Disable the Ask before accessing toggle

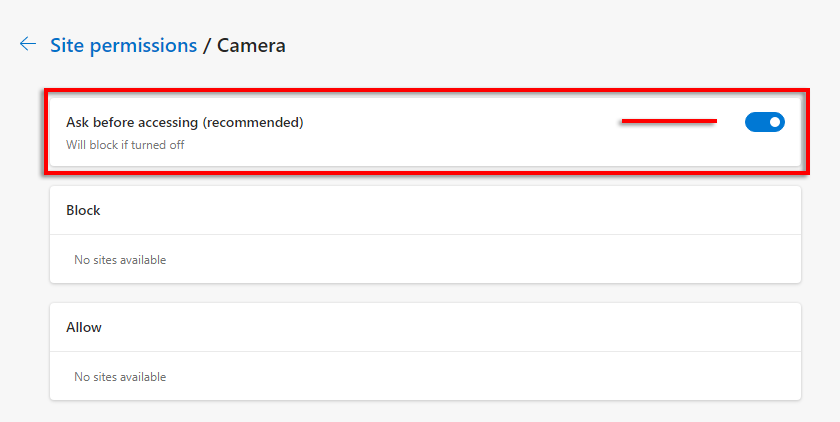pyautogui.click(x=765, y=122)
